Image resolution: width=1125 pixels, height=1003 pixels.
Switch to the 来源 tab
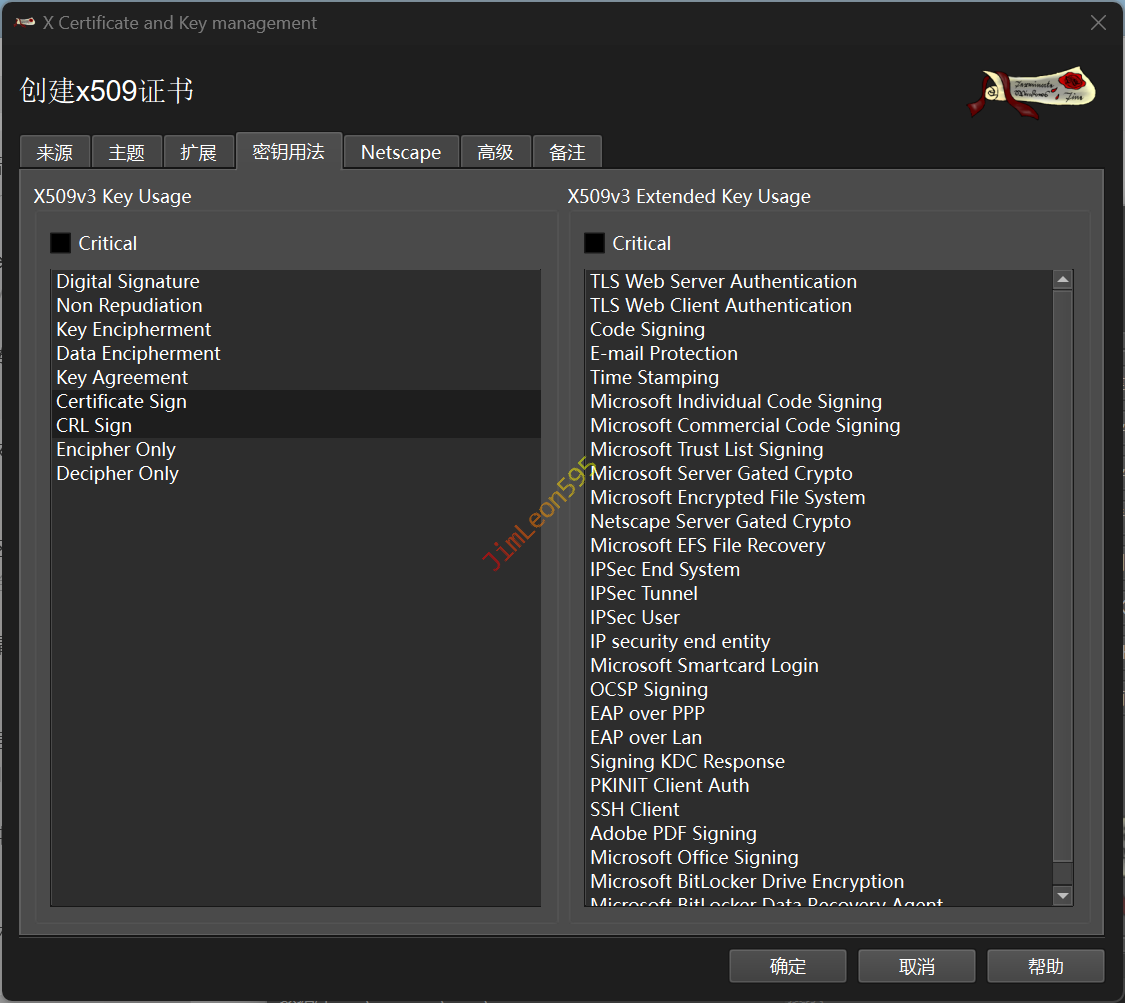pos(55,153)
